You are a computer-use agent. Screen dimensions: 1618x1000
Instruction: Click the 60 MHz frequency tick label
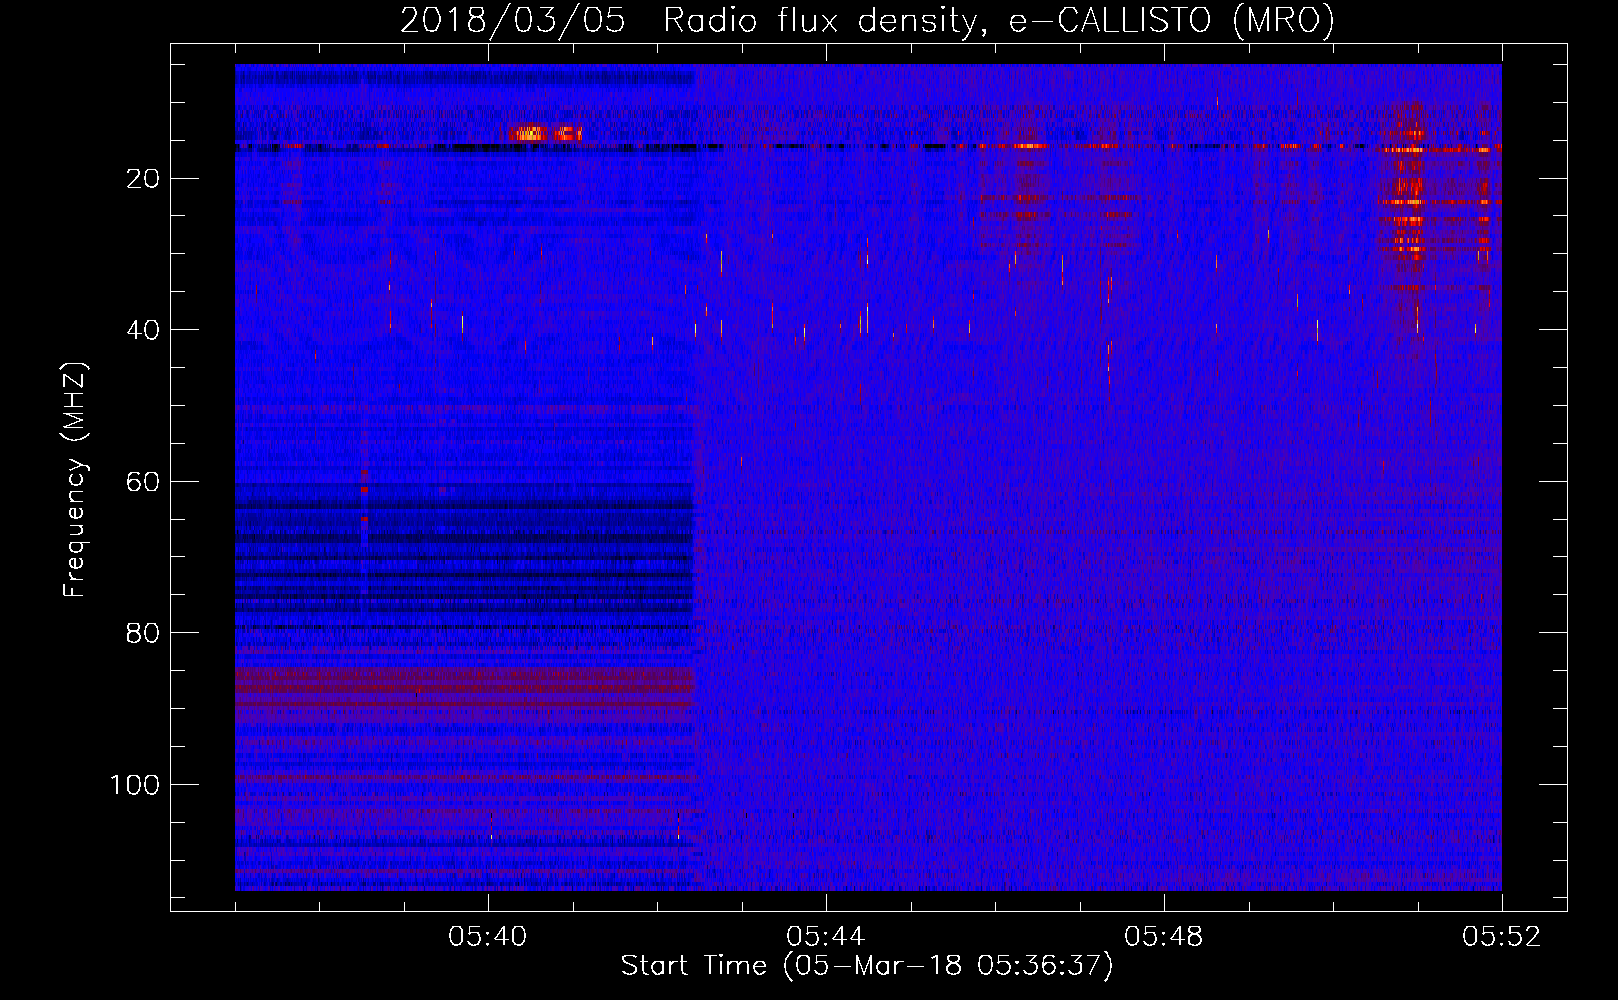point(144,482)
